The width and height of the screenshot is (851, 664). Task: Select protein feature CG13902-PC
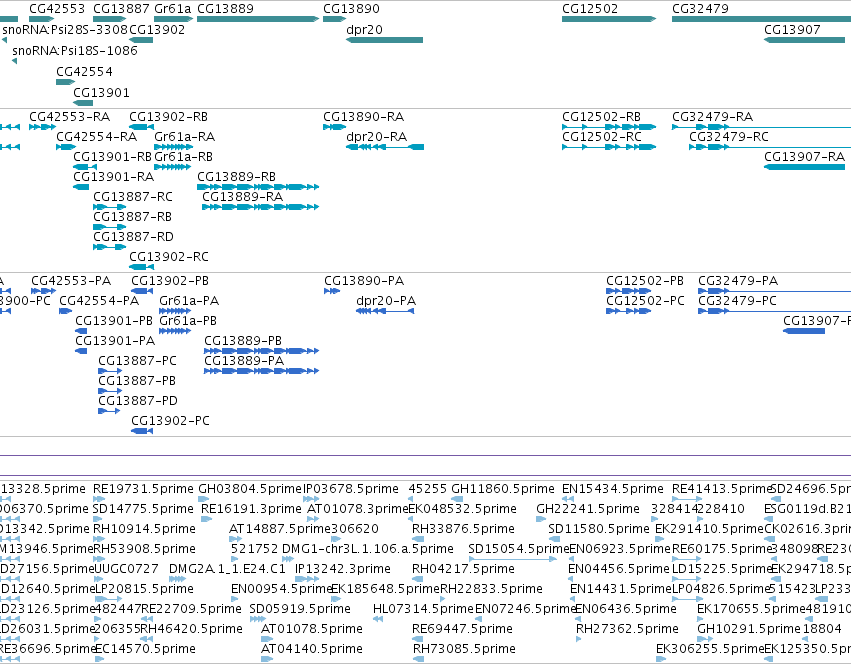point(142,431)
